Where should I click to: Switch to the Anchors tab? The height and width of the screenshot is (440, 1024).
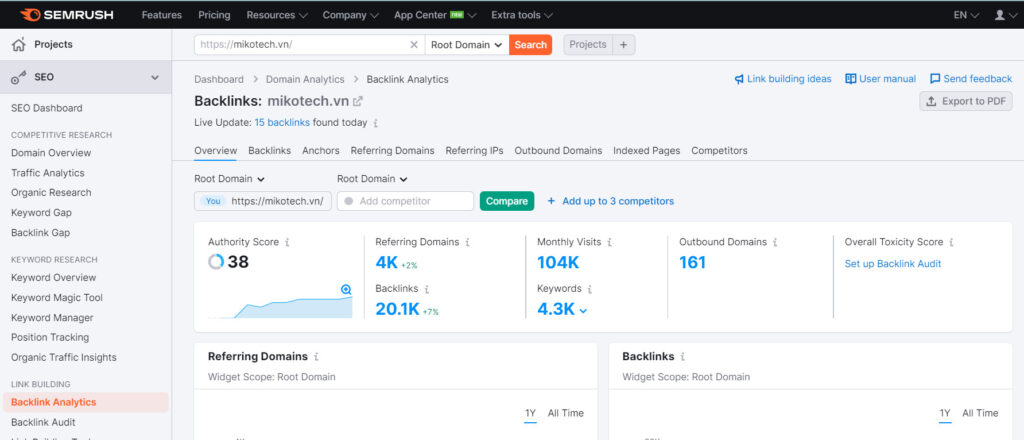(x=321, y=151)
